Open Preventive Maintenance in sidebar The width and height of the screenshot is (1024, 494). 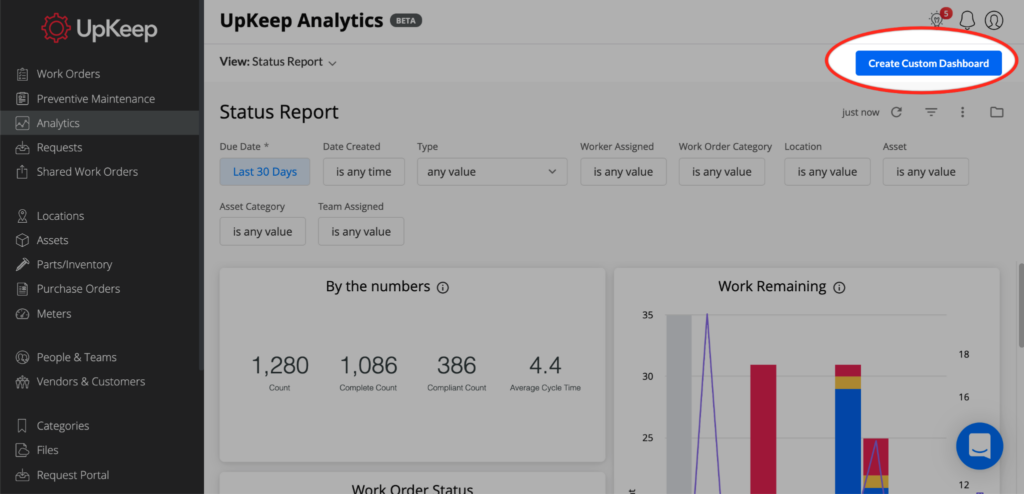tap(95, 99)
